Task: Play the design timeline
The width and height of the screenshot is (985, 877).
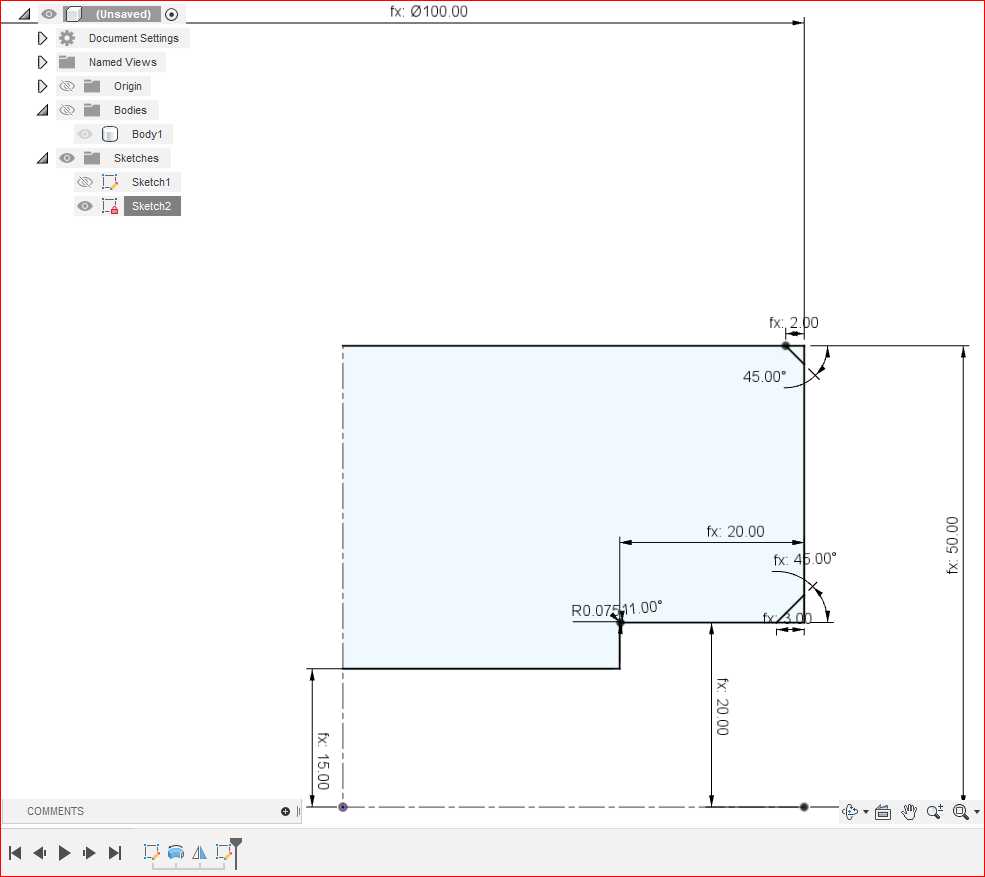Action: point(64,852)
